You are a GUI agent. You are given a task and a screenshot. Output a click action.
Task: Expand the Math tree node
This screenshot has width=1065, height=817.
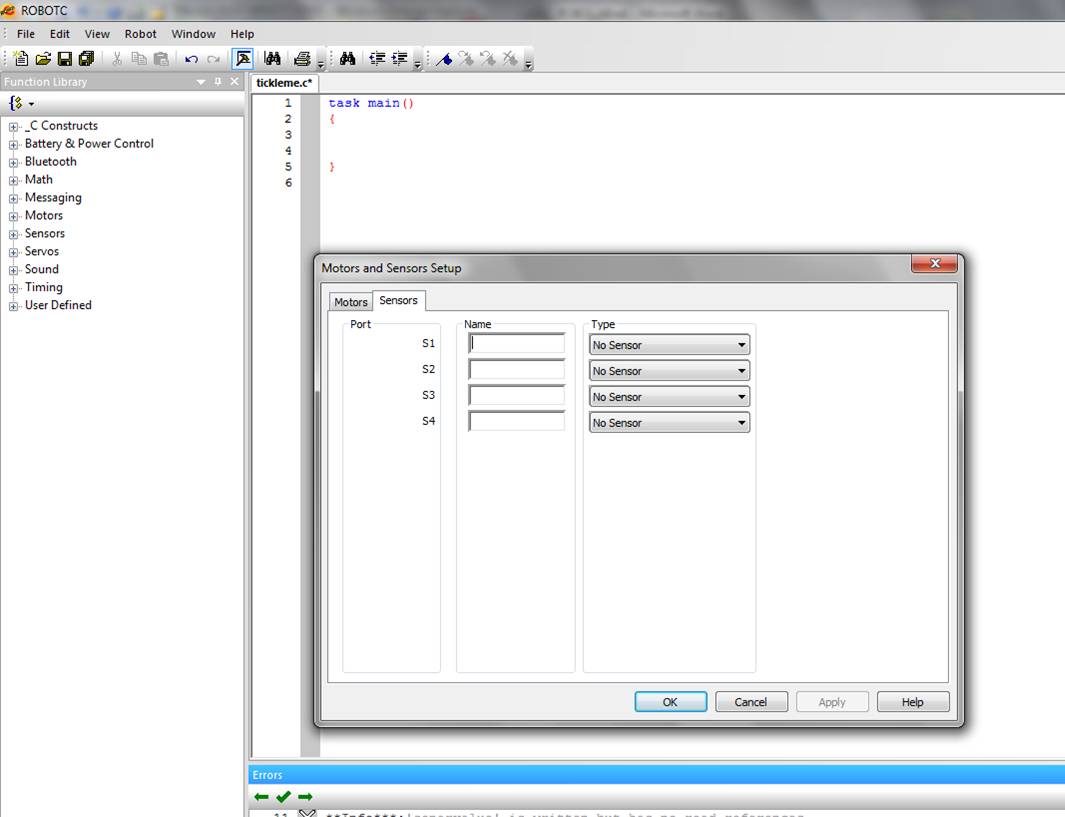tap(13, 180)
